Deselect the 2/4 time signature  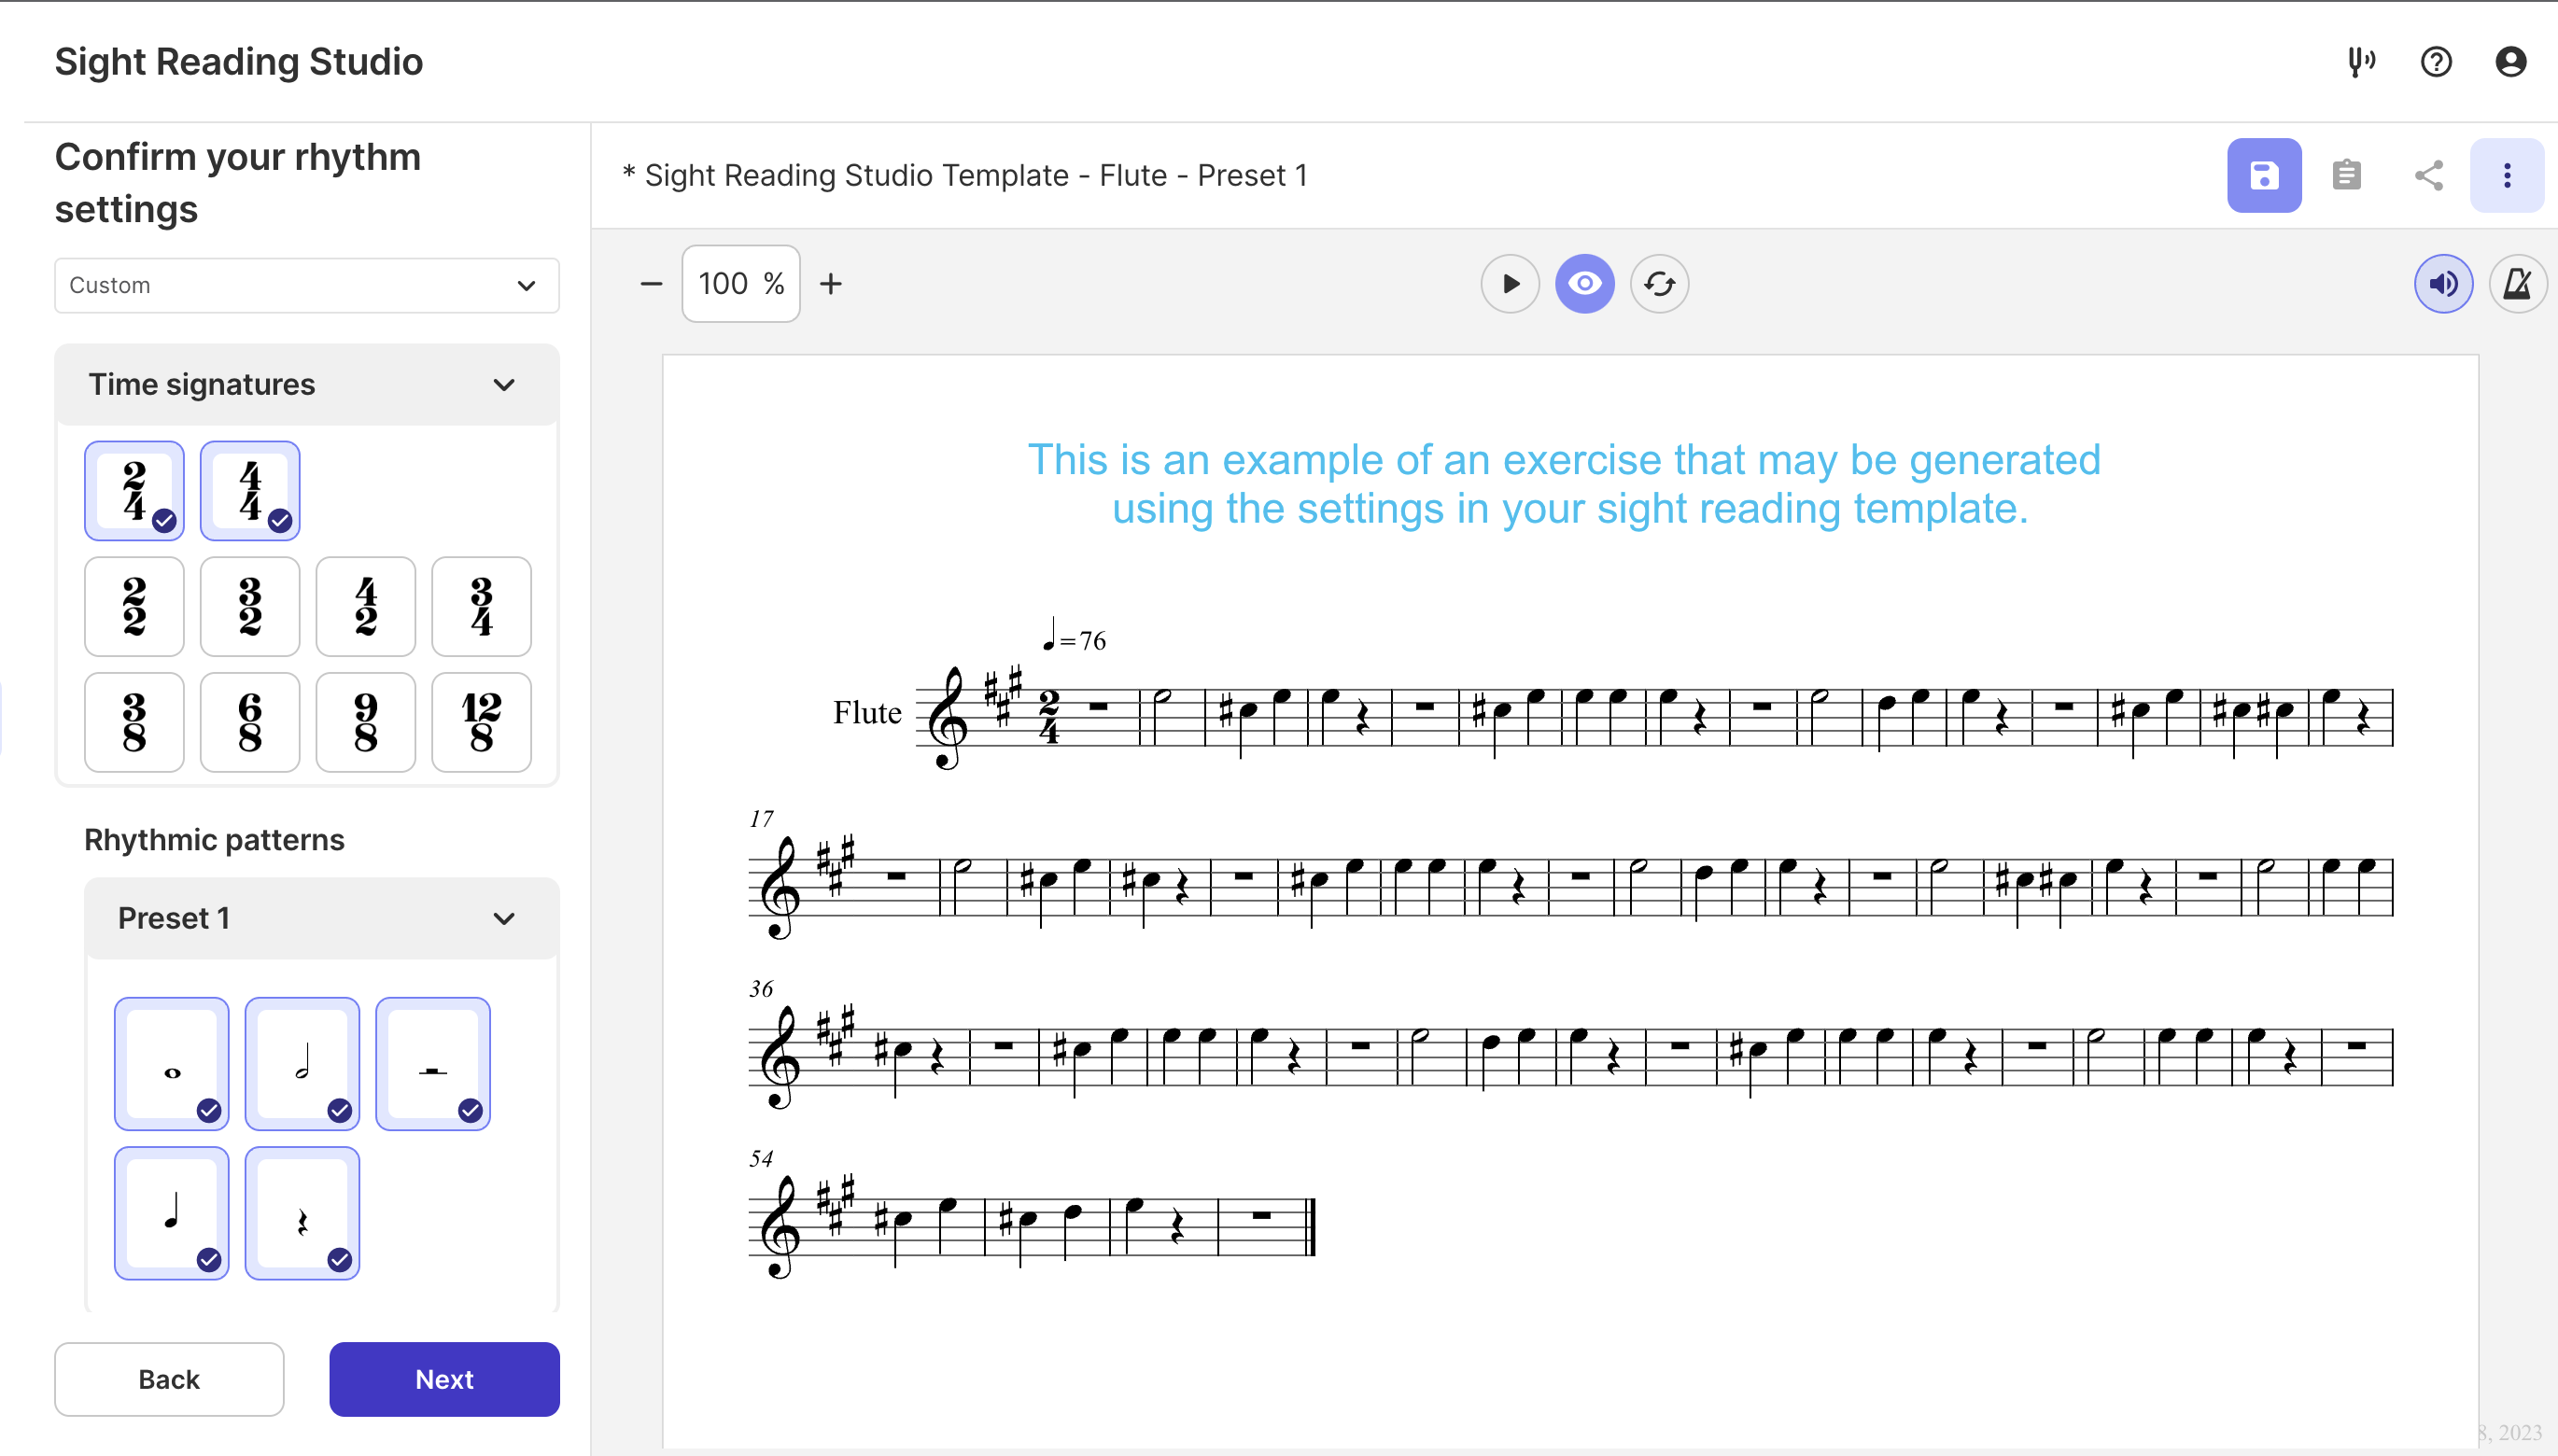(x=134, y=490)
